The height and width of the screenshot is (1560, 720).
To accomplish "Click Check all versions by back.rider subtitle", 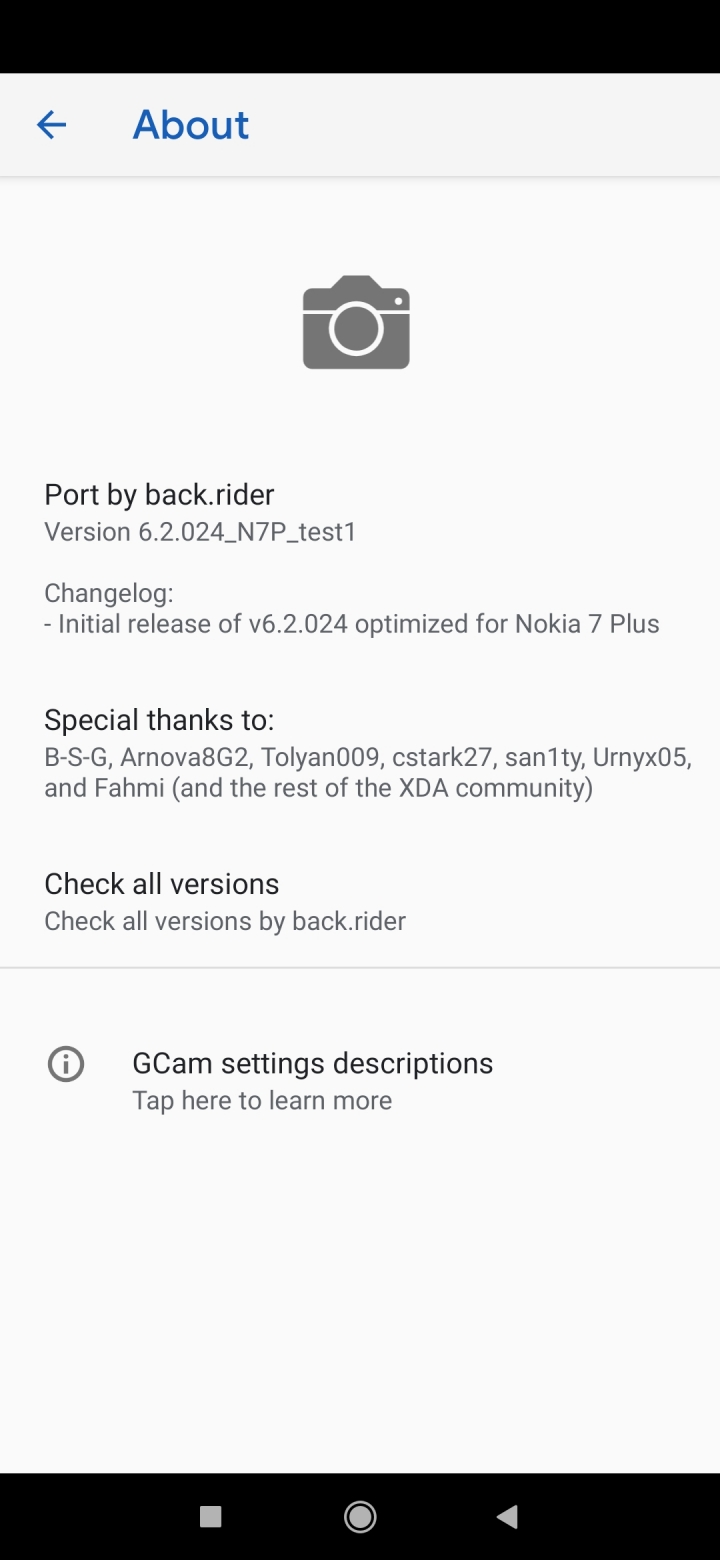I will 225,921.
